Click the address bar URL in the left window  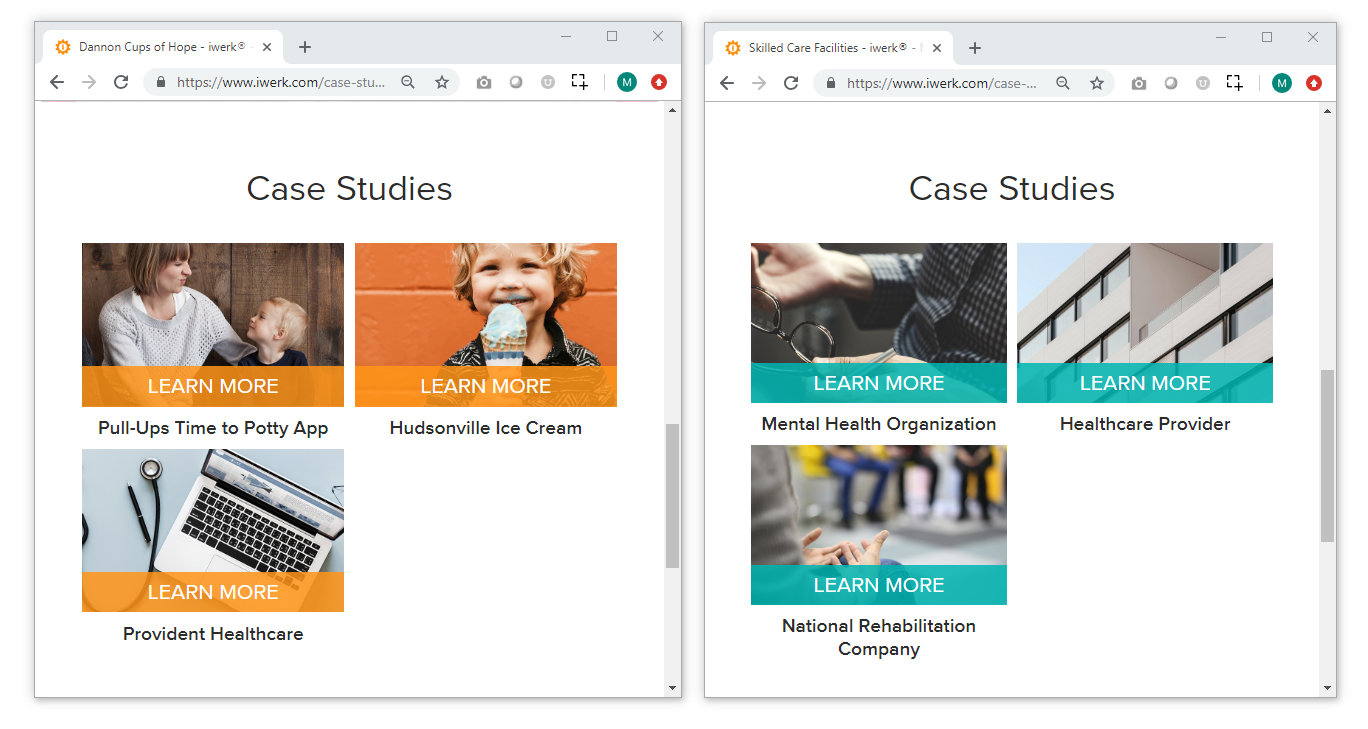pyautogui.click(x=280, y=83)
